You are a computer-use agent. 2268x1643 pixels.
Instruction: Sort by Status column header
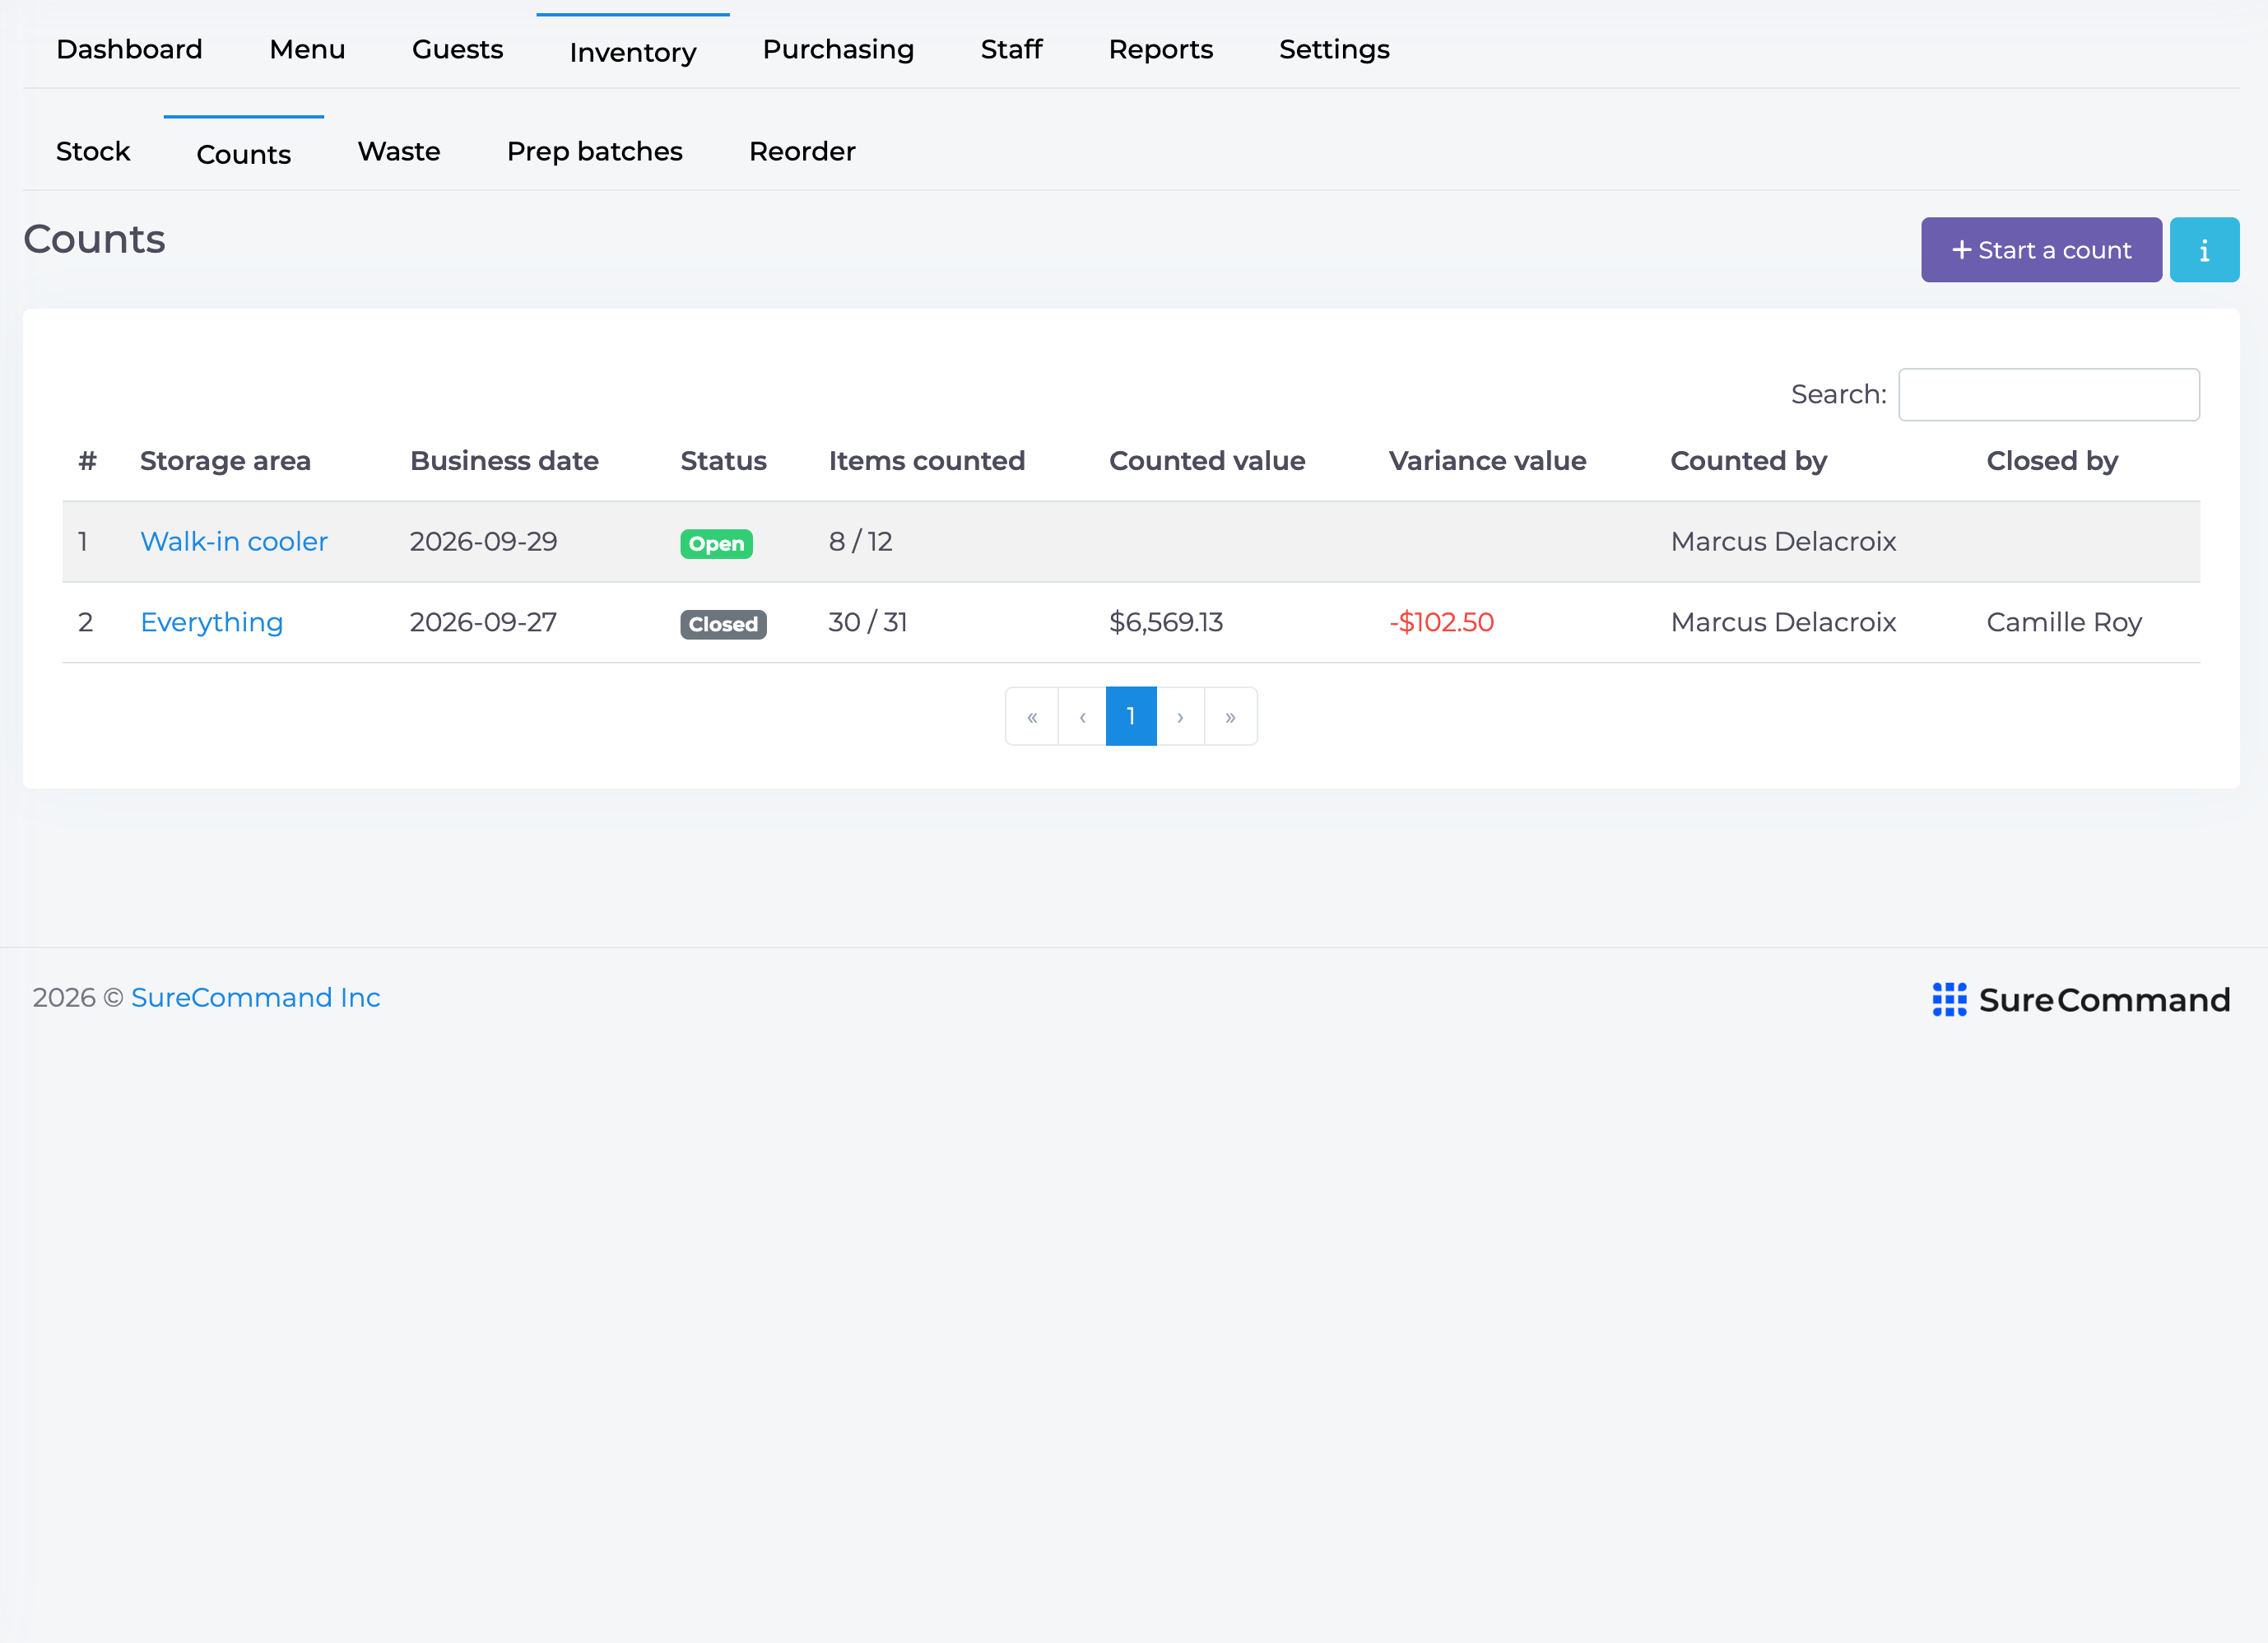click(x=723, y=460)
